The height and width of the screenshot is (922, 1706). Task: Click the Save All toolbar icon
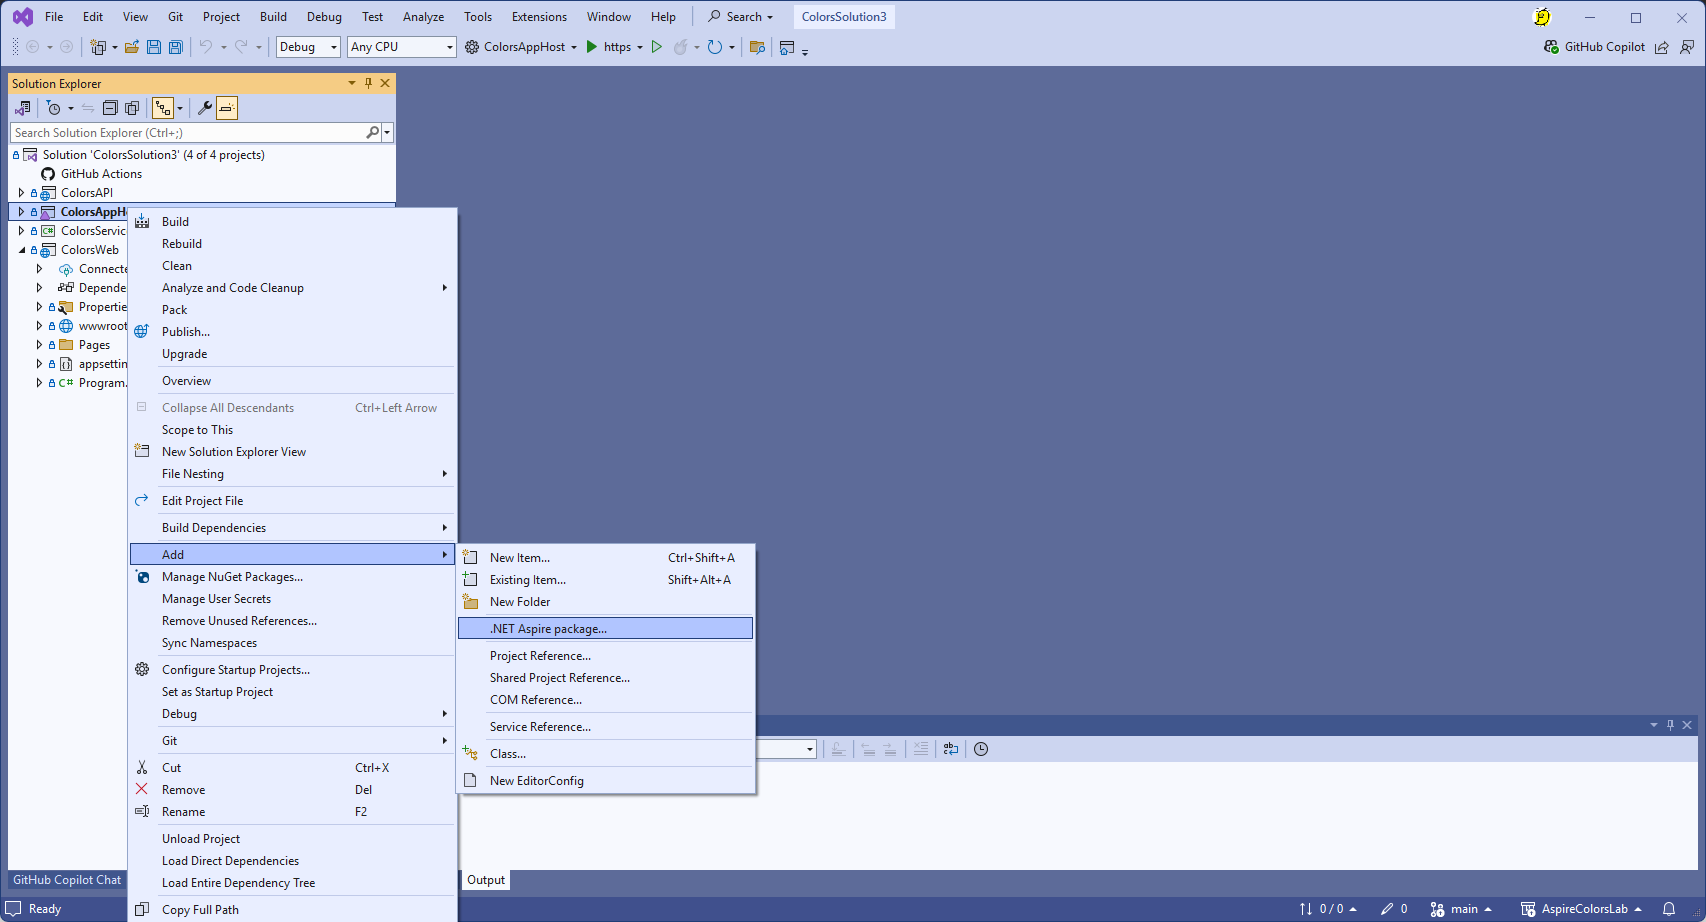point(176,47)
